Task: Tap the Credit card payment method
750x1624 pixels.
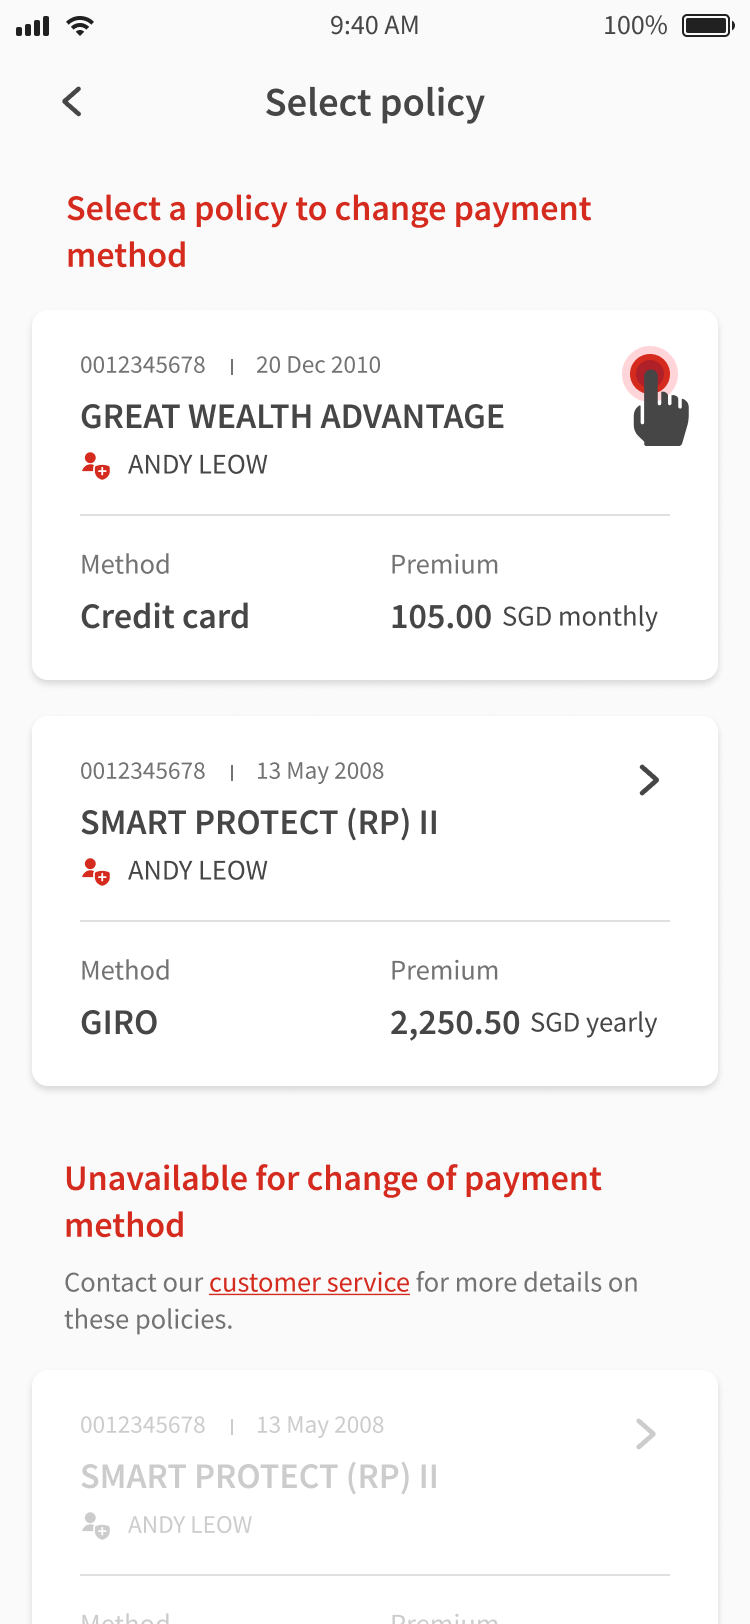Action: [x=165, y=617]
